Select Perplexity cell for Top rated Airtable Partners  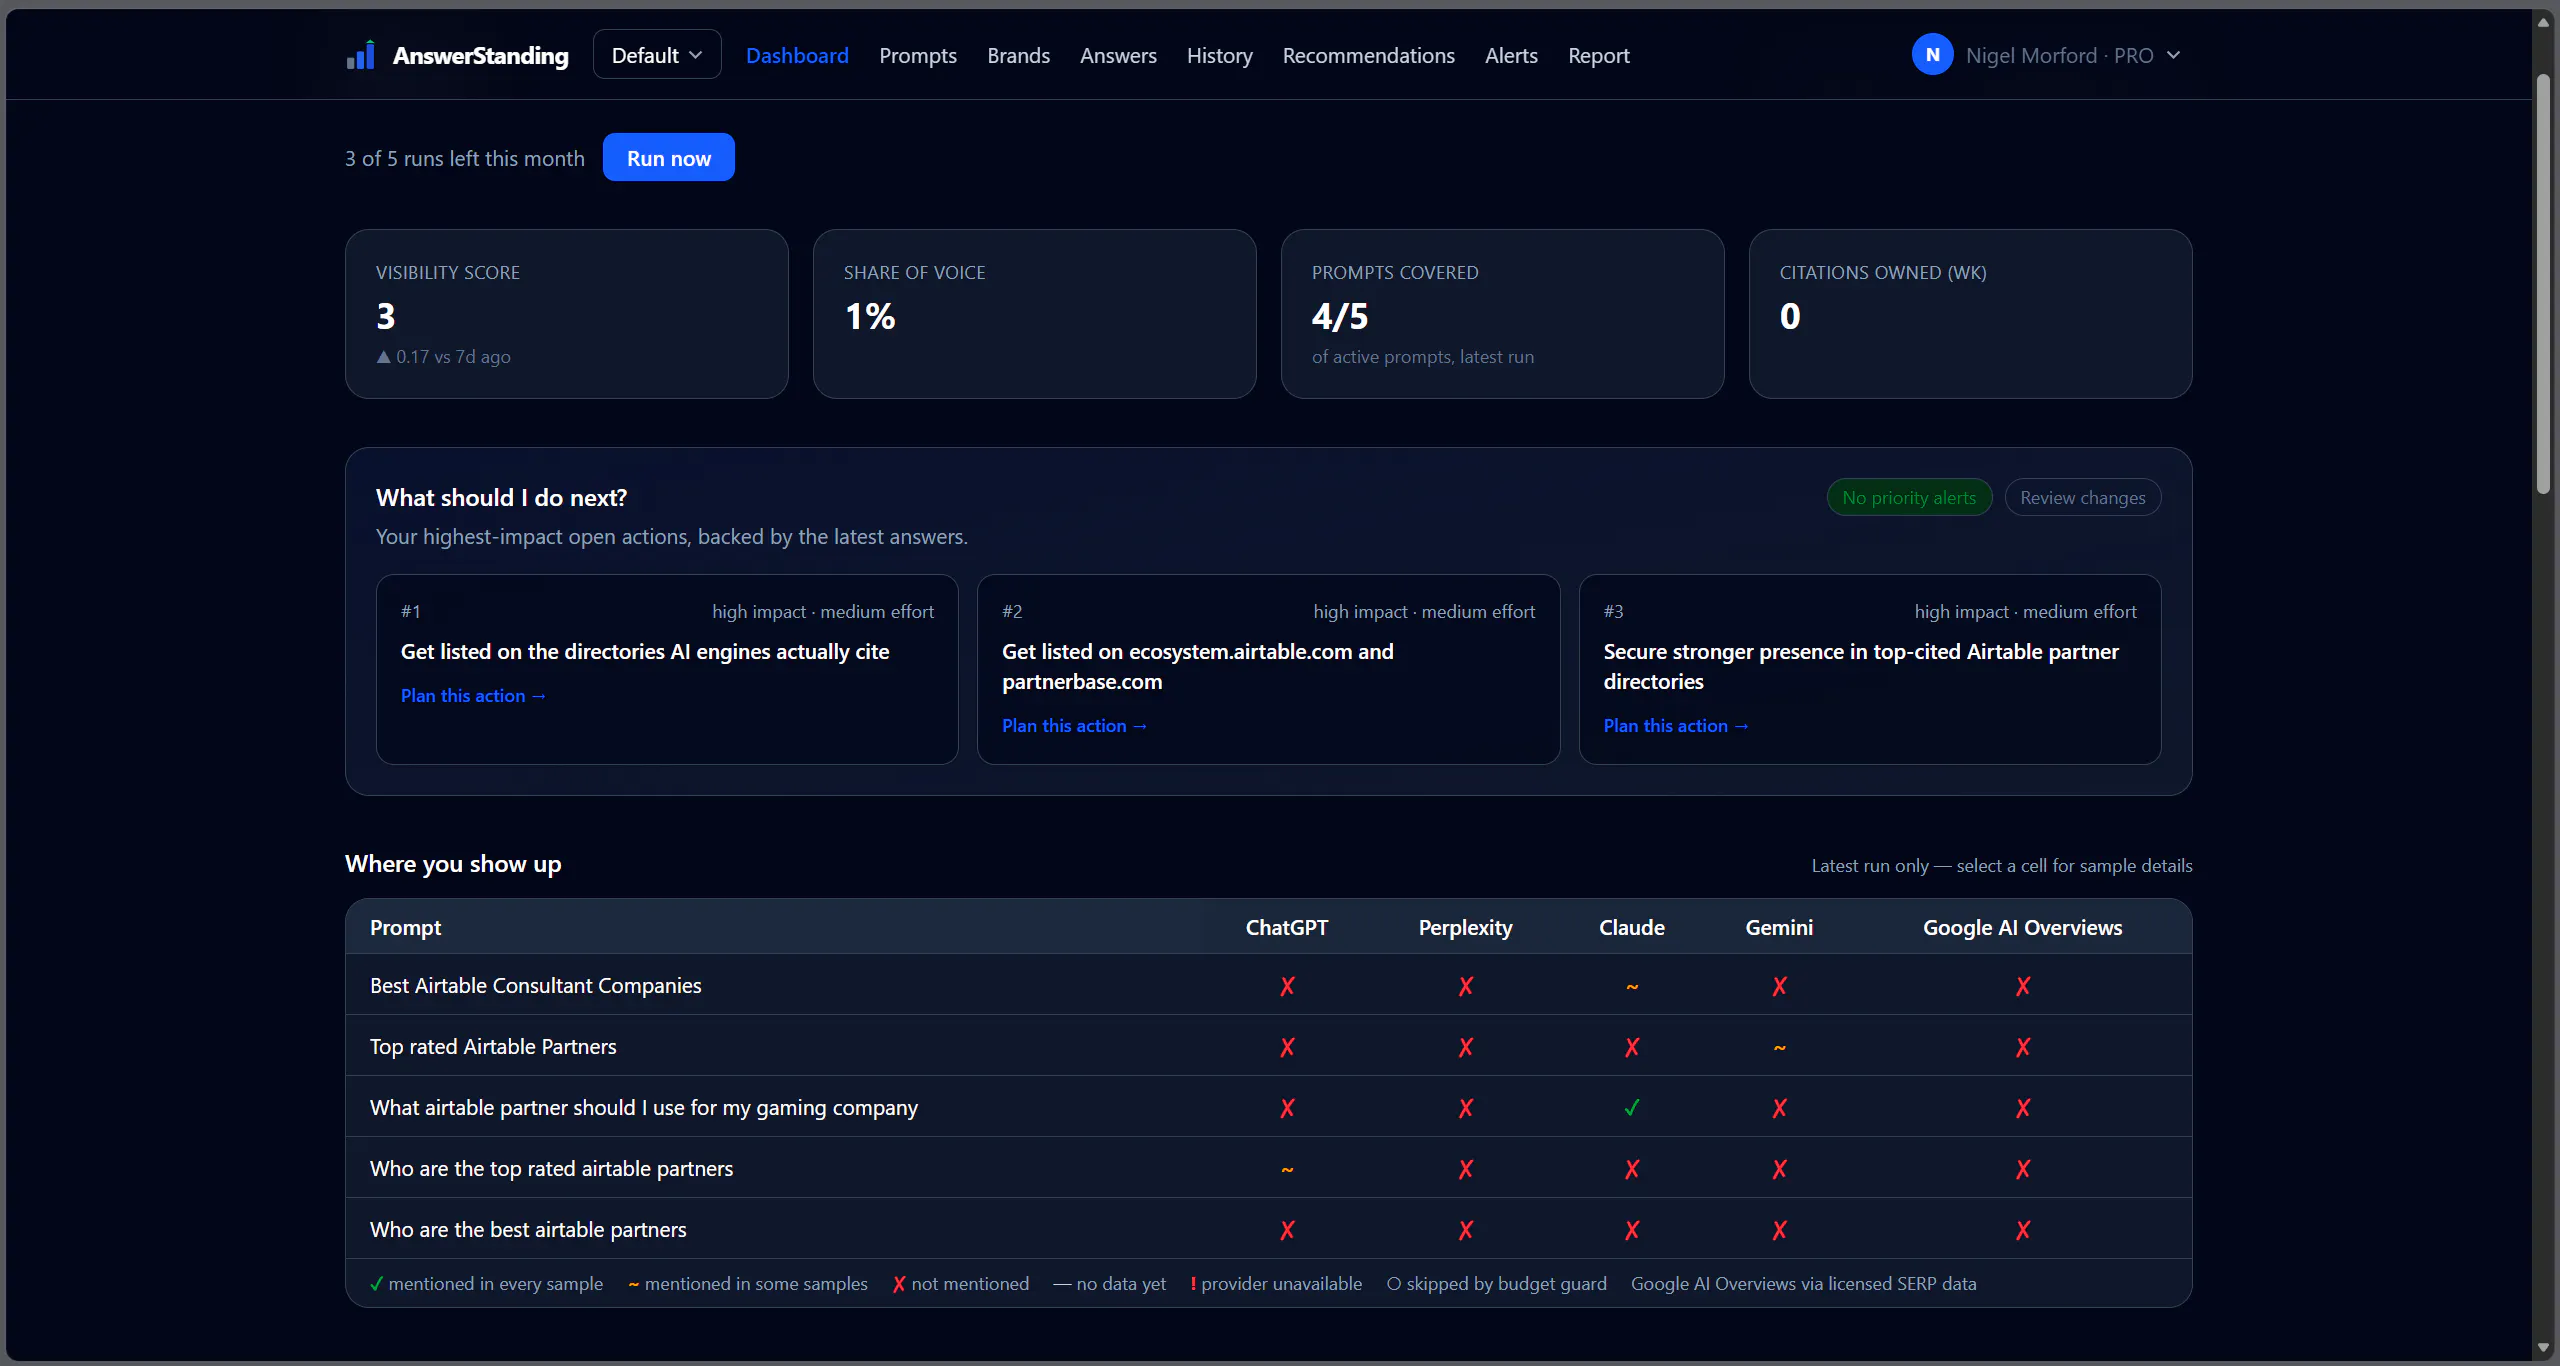pos(1465,1047)
